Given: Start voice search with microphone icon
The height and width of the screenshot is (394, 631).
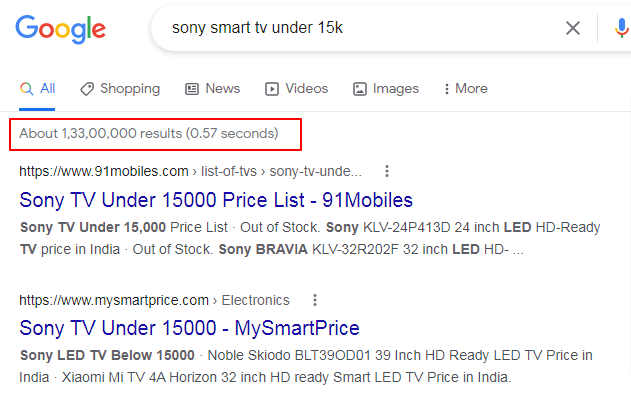Looking at the screenshot, I should click(x=621, y=28).
